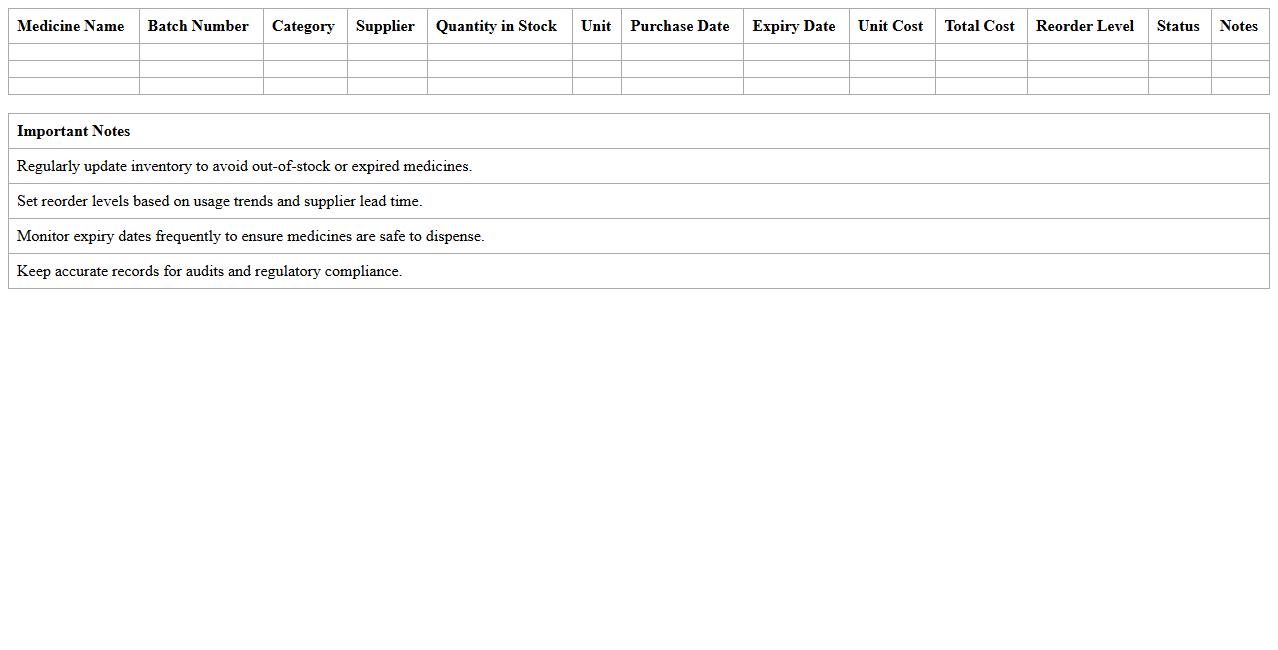Click first empty cell under Quantity in Stock
This screenshot has height=650, width=1278.
click(x=499, y=52)
